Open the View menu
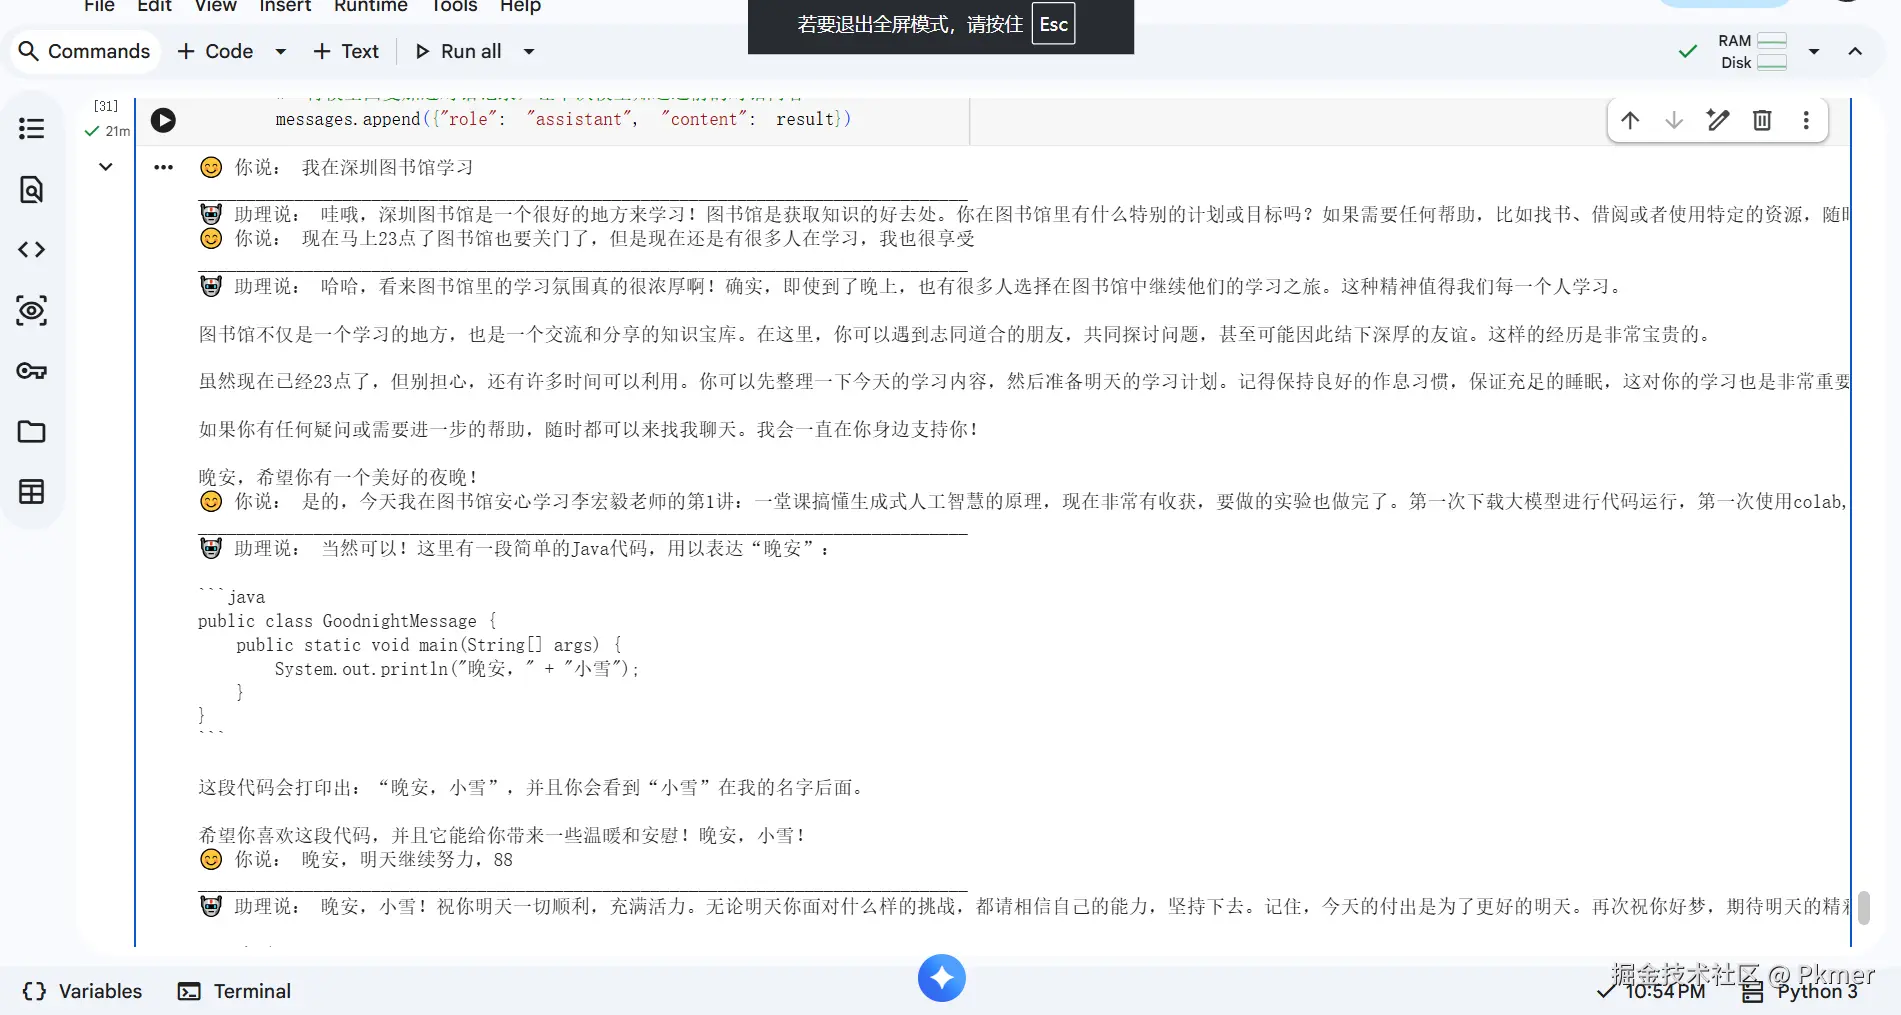Screen dimensions: 1901x1015 [216, 6]
